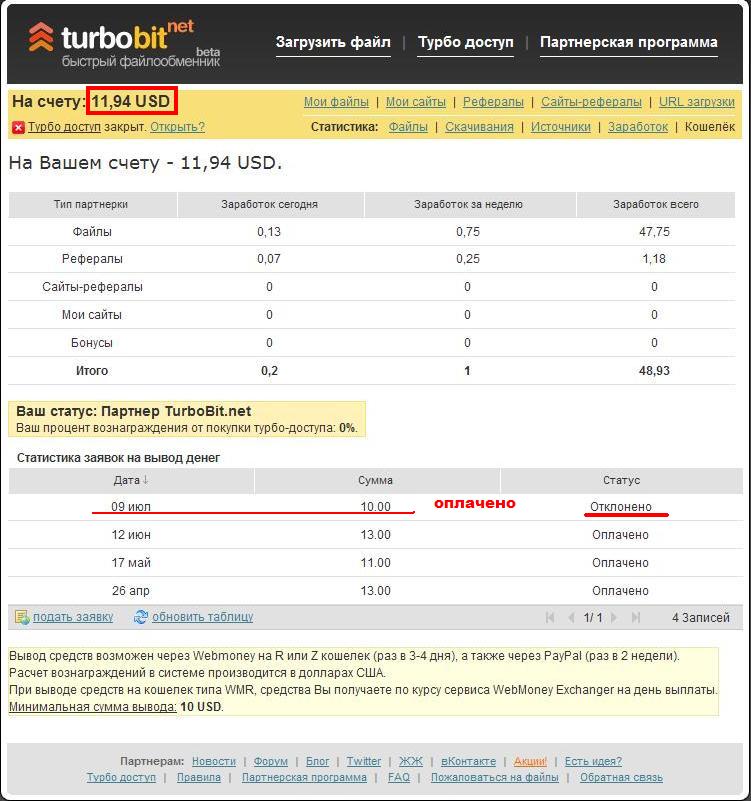
Task: Go to first page pagination arrow
Action: point(550,618)
